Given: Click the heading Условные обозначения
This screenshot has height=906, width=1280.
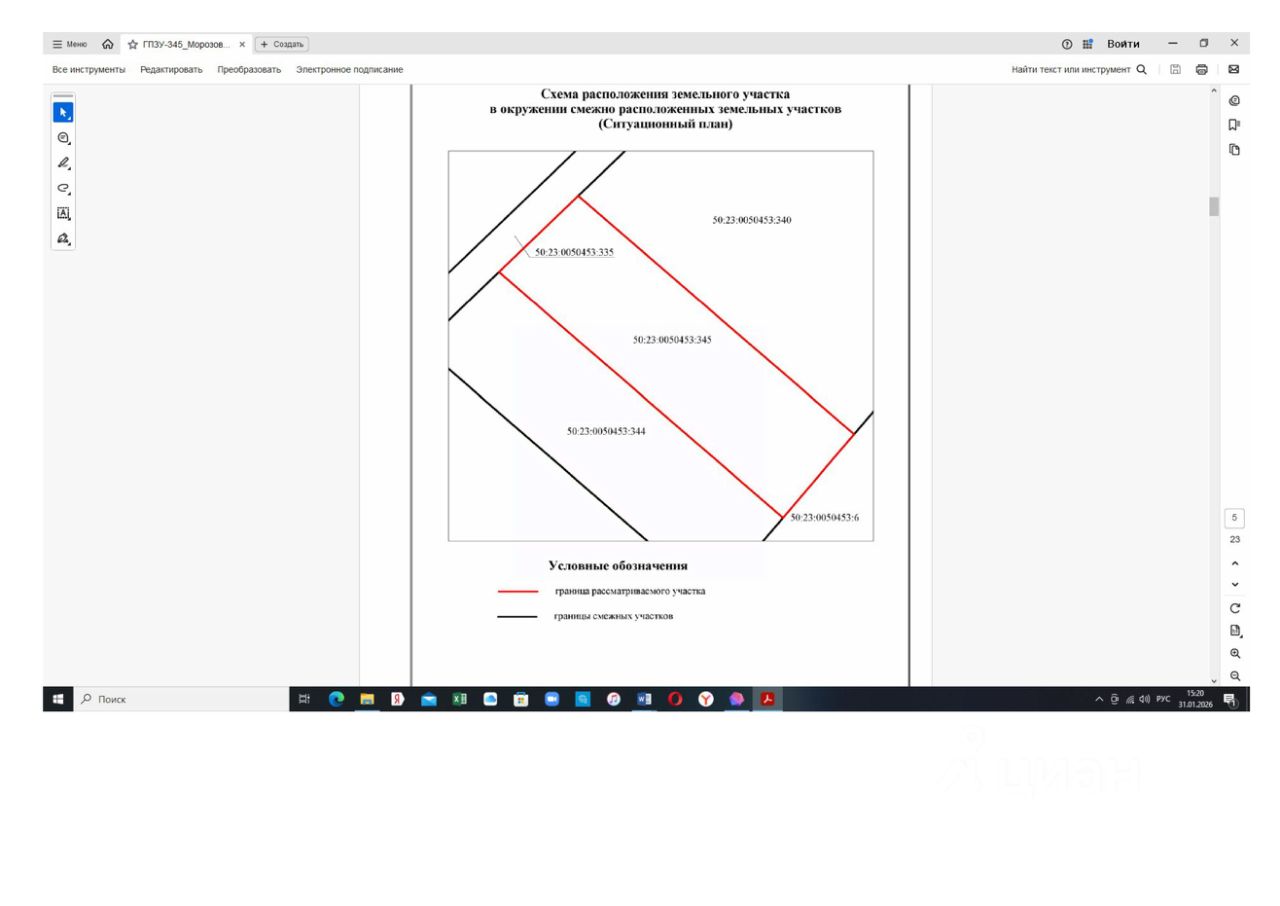Looking at the screenshot, I should [x=617, y=567].
